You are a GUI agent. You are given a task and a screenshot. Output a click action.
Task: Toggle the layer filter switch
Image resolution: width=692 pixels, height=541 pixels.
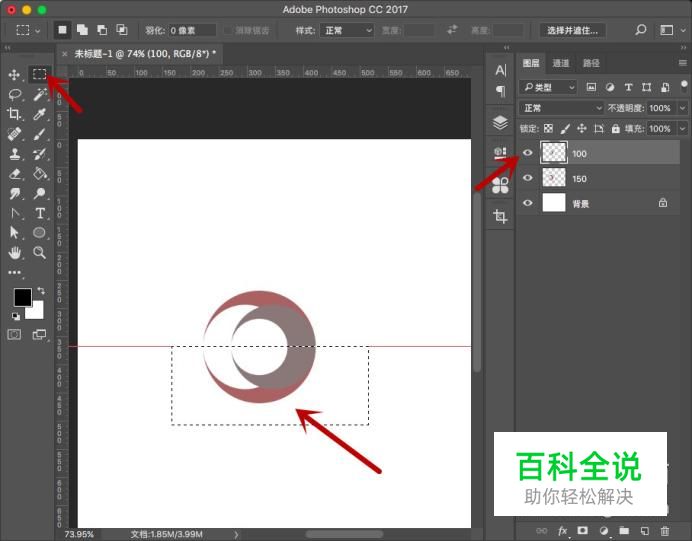point(684,85)
